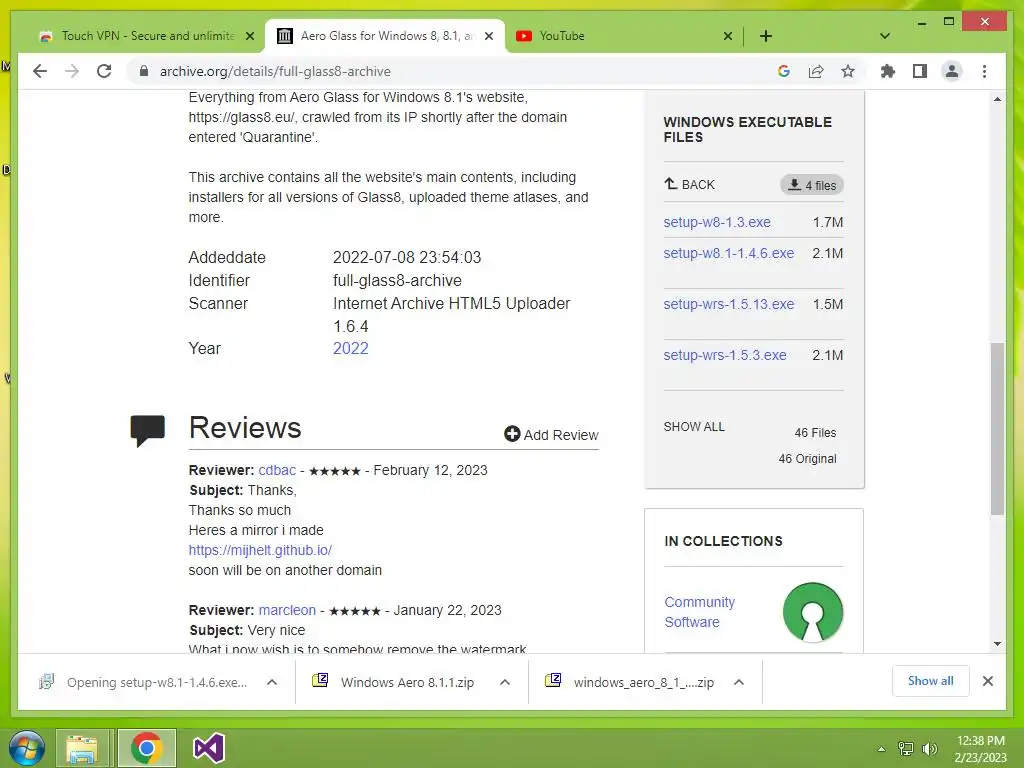The height and width of the screenshot is (768, 1024).
Task: Open the 46 Files link
Action: [815, 432]
